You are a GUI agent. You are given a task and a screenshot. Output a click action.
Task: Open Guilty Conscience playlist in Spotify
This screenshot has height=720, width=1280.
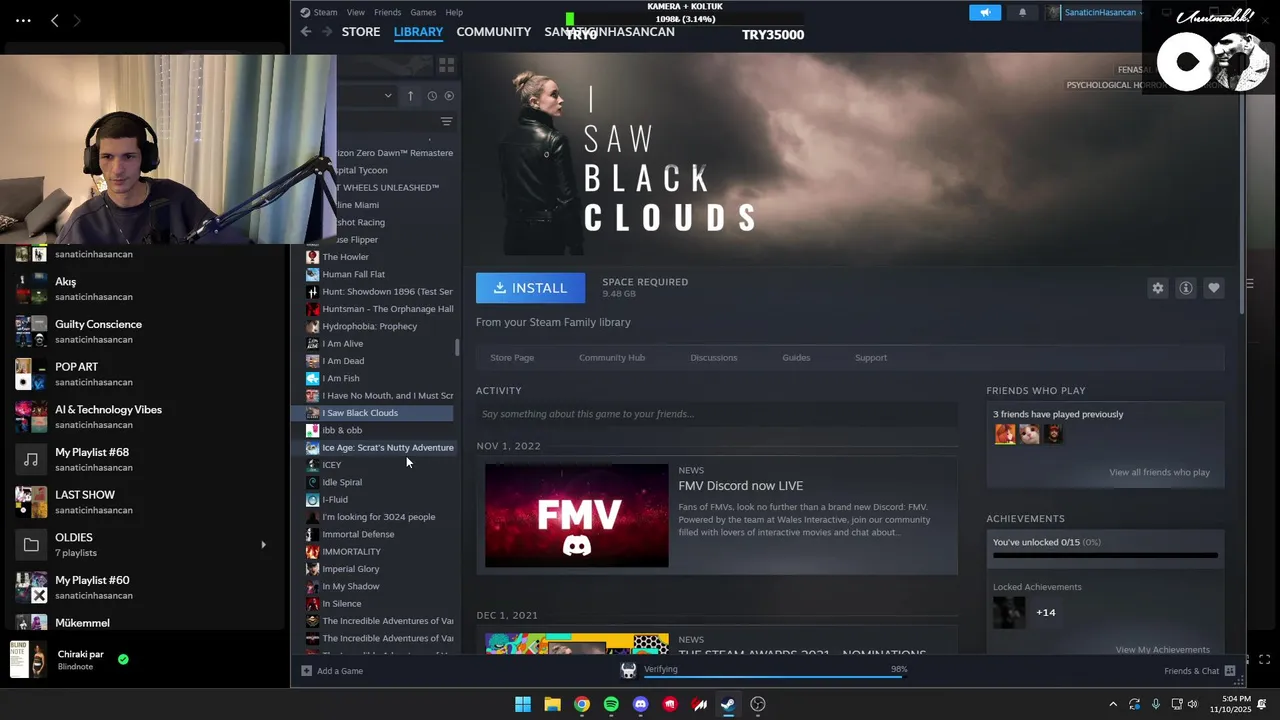(144, 331)
